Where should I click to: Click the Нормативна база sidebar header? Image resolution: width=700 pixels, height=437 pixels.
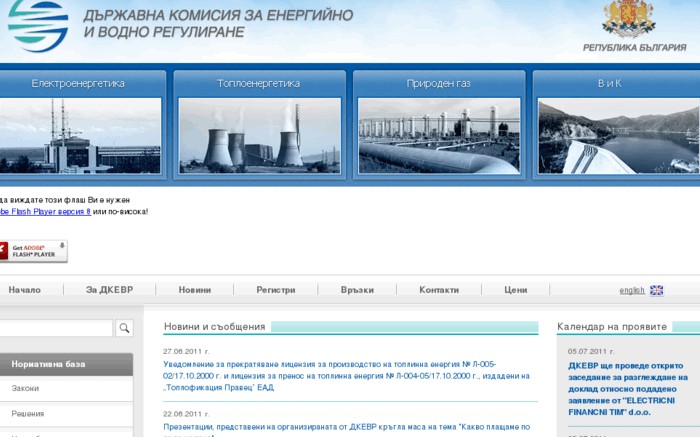(x=66, y=364)
